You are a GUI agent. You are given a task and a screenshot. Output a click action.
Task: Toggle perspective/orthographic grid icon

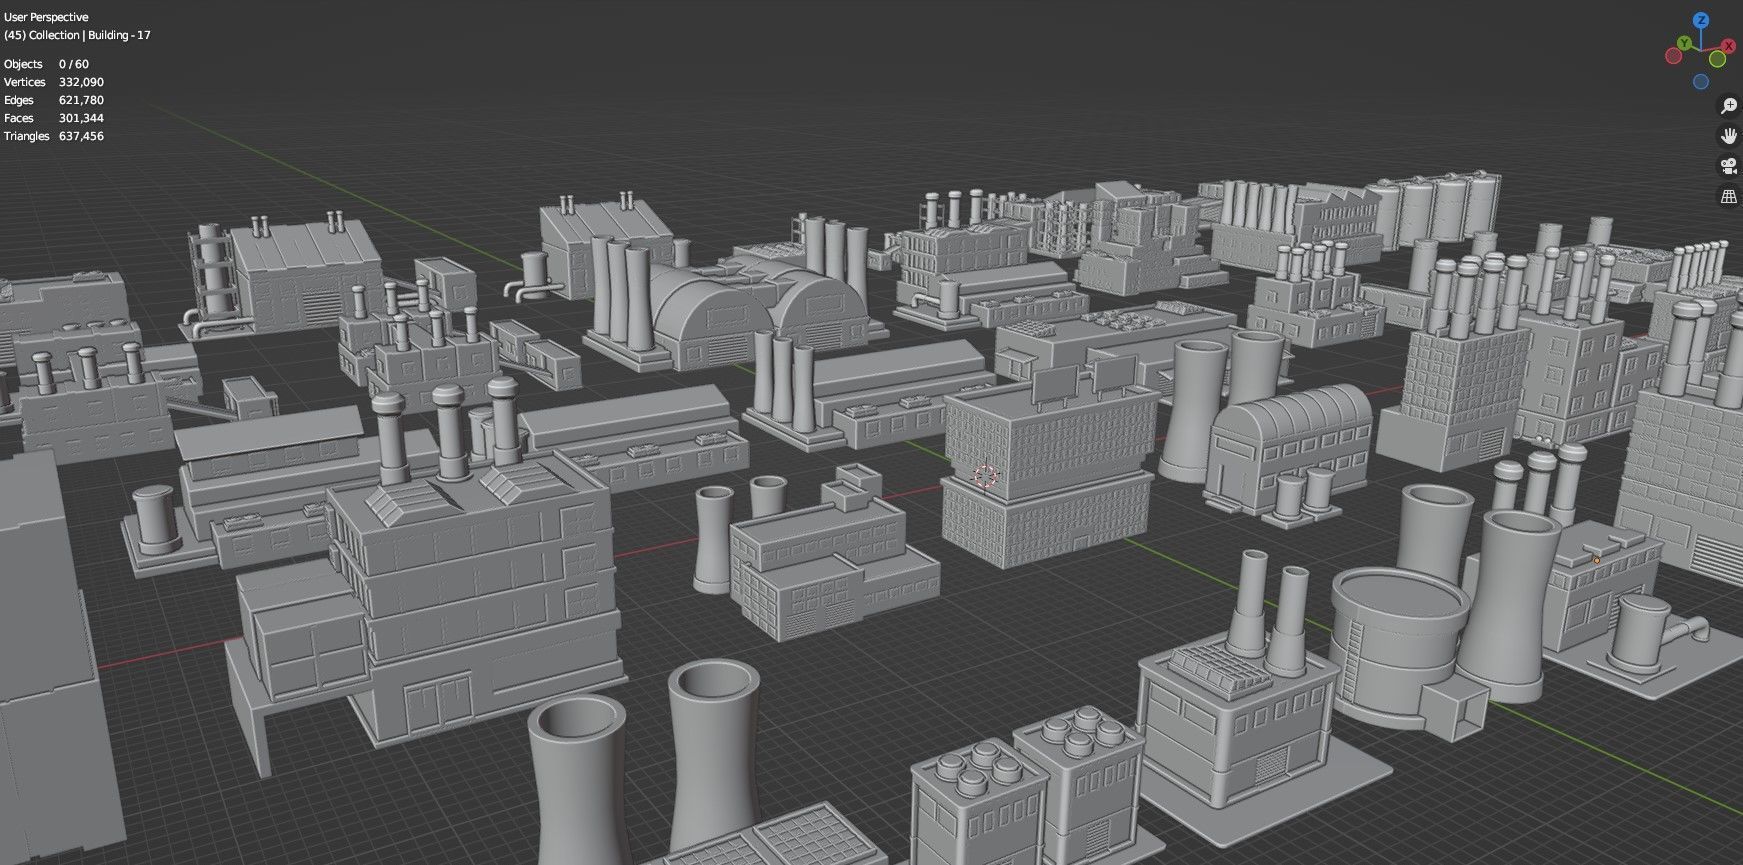[x=1728, y=196]
